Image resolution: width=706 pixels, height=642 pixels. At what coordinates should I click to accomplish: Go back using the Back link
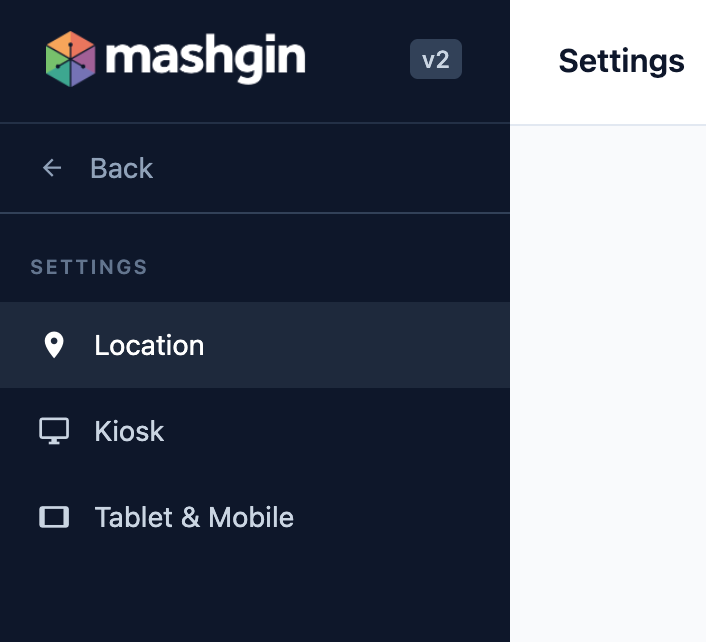pos(122,168)
